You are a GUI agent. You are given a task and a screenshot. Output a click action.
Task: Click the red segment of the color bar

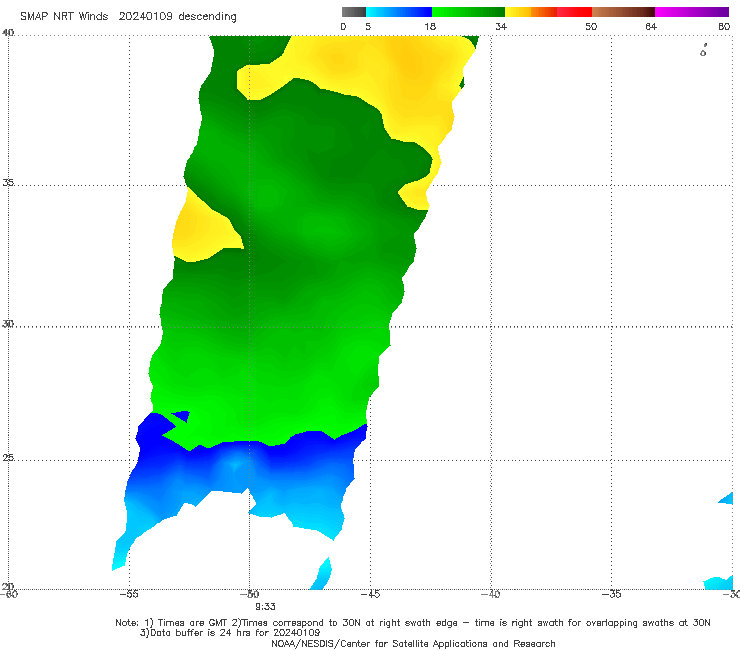click(x=575, y=12)
